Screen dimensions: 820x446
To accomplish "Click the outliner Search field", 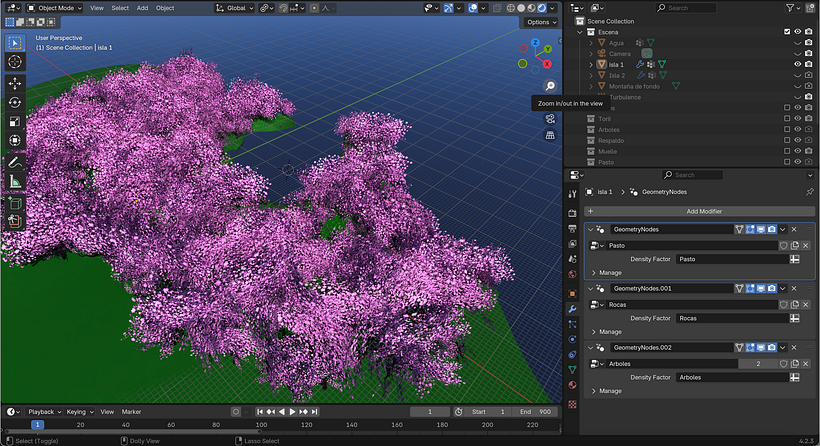I will [686, 8].
